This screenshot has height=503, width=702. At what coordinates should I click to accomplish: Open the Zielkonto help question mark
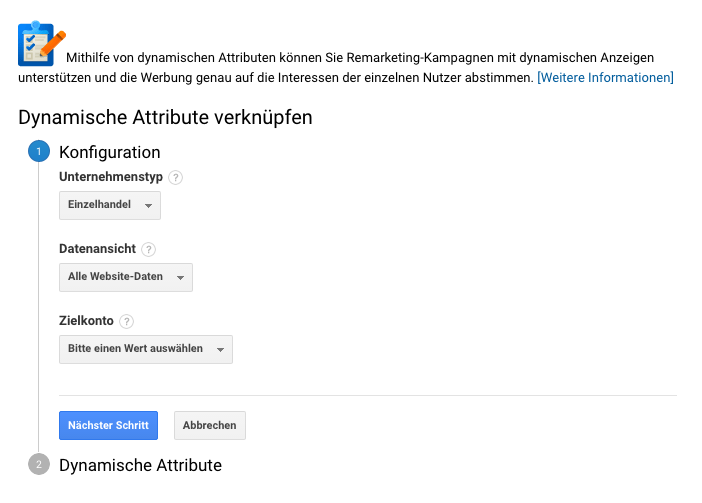(x=127, y=322)
